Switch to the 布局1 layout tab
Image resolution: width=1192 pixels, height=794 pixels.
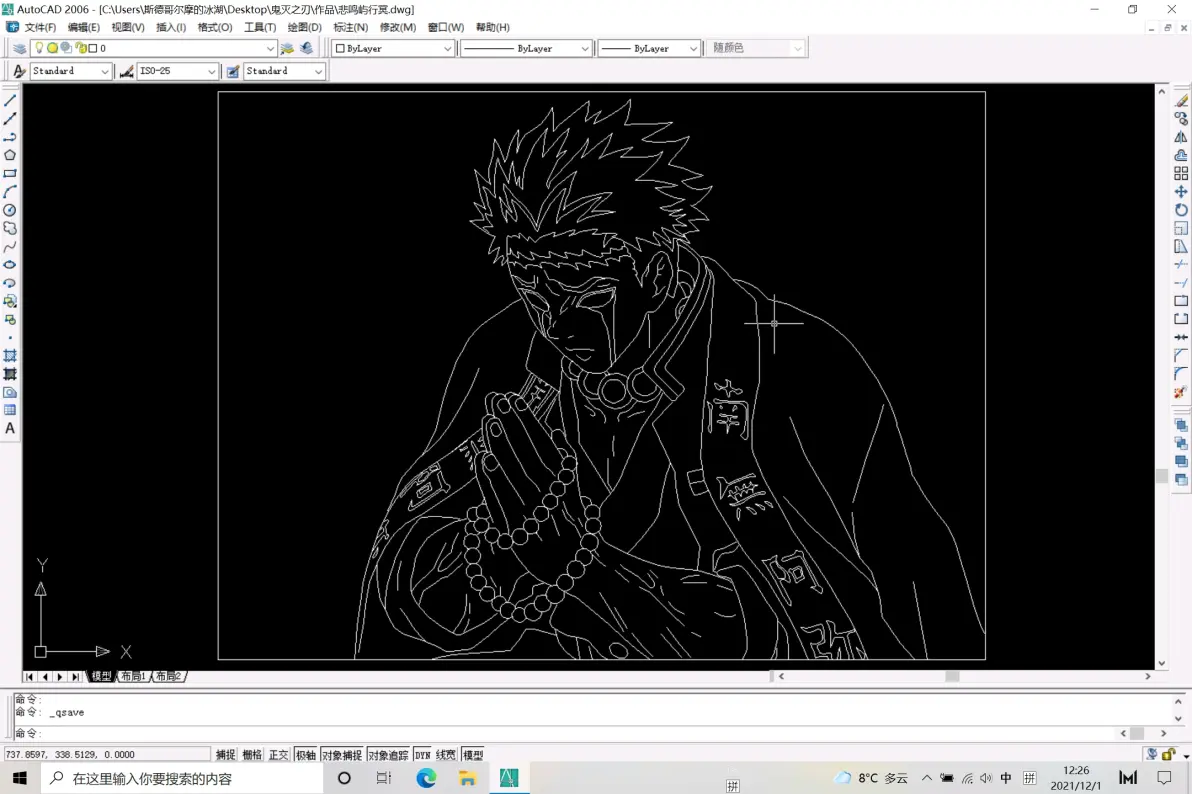tap(133, 676)
